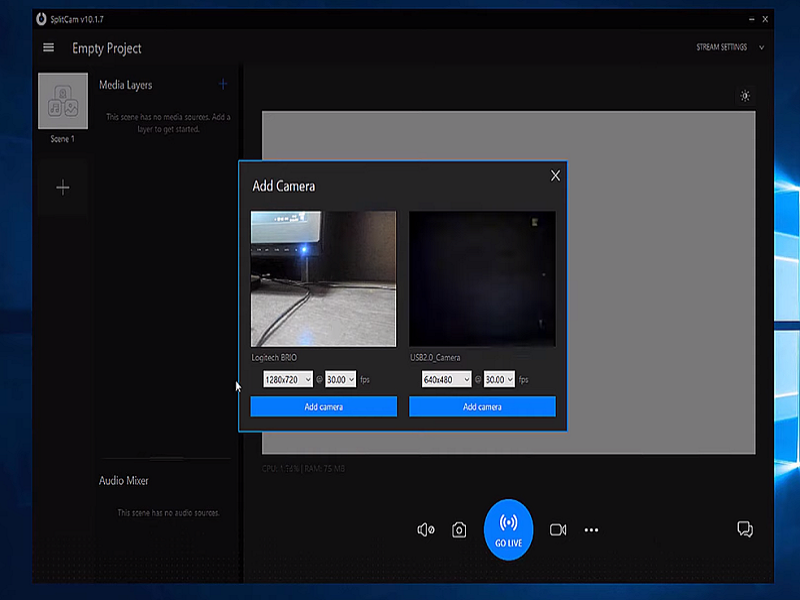
Task: Open the Logitech BRIO fps dropdown
Action: coord(340,380)
